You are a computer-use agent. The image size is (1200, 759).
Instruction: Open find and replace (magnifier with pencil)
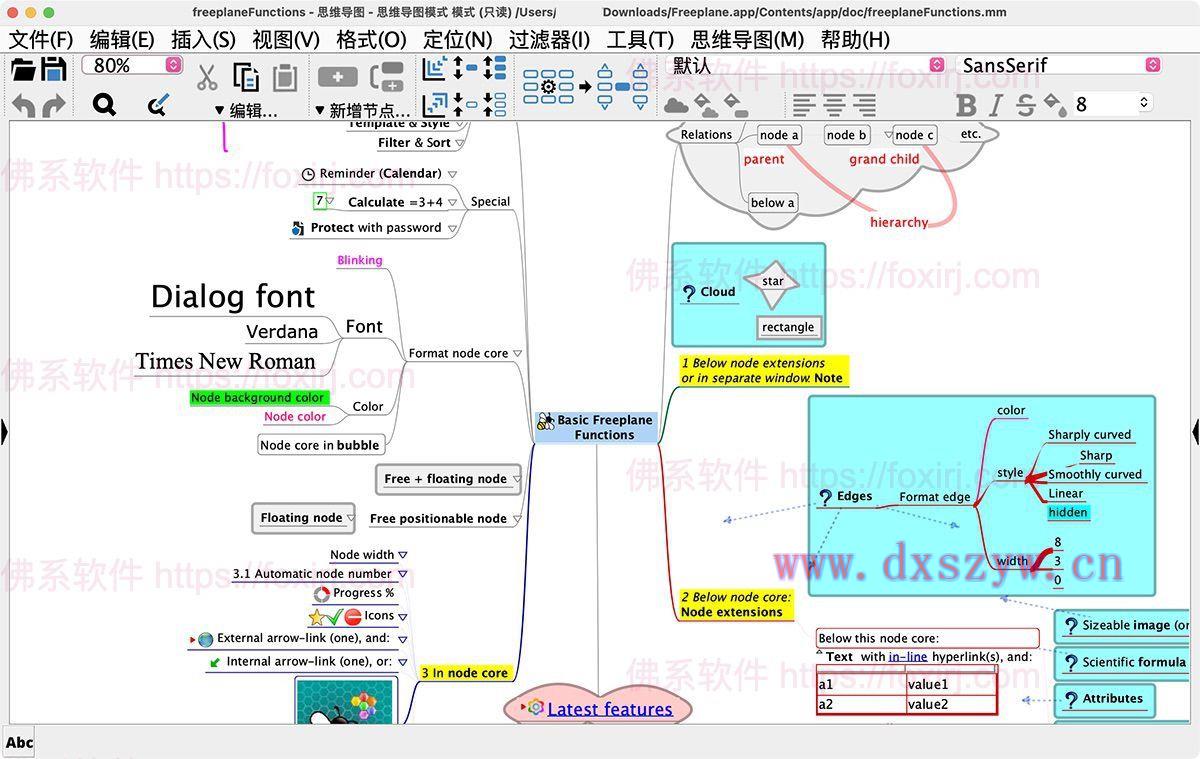[157, 105]
